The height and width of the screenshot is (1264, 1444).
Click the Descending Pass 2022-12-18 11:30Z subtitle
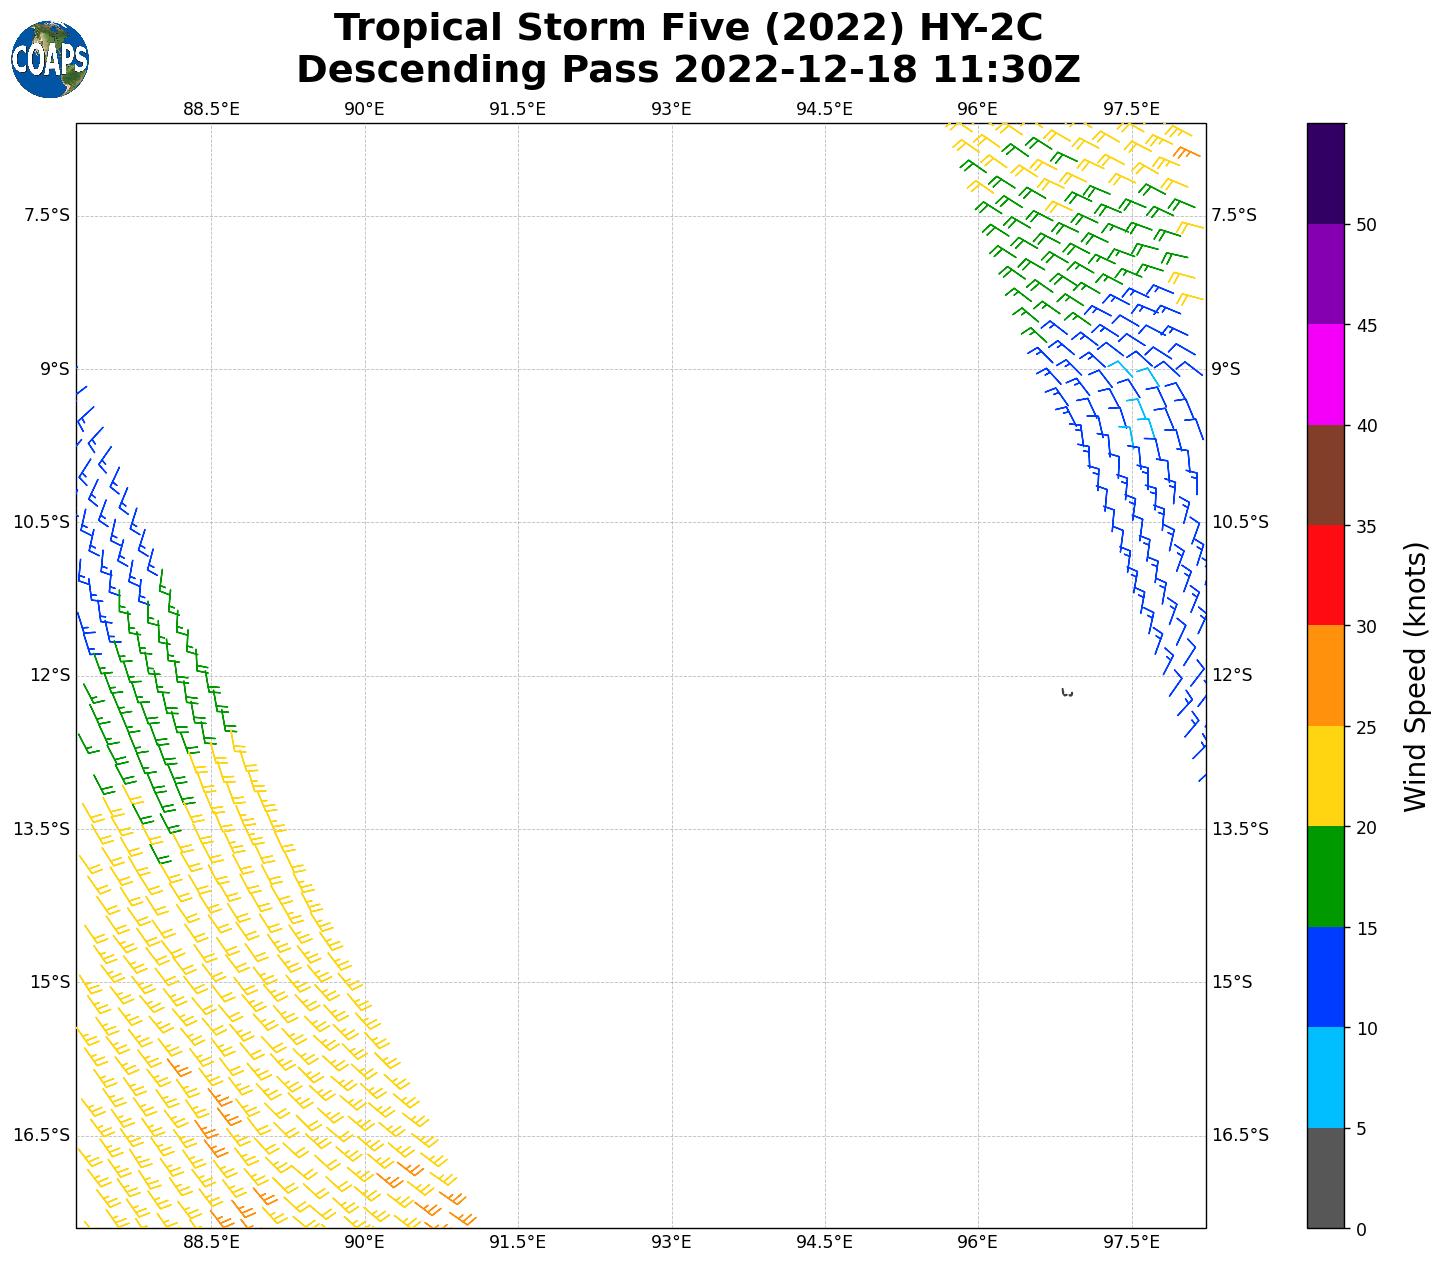(688, 70)
